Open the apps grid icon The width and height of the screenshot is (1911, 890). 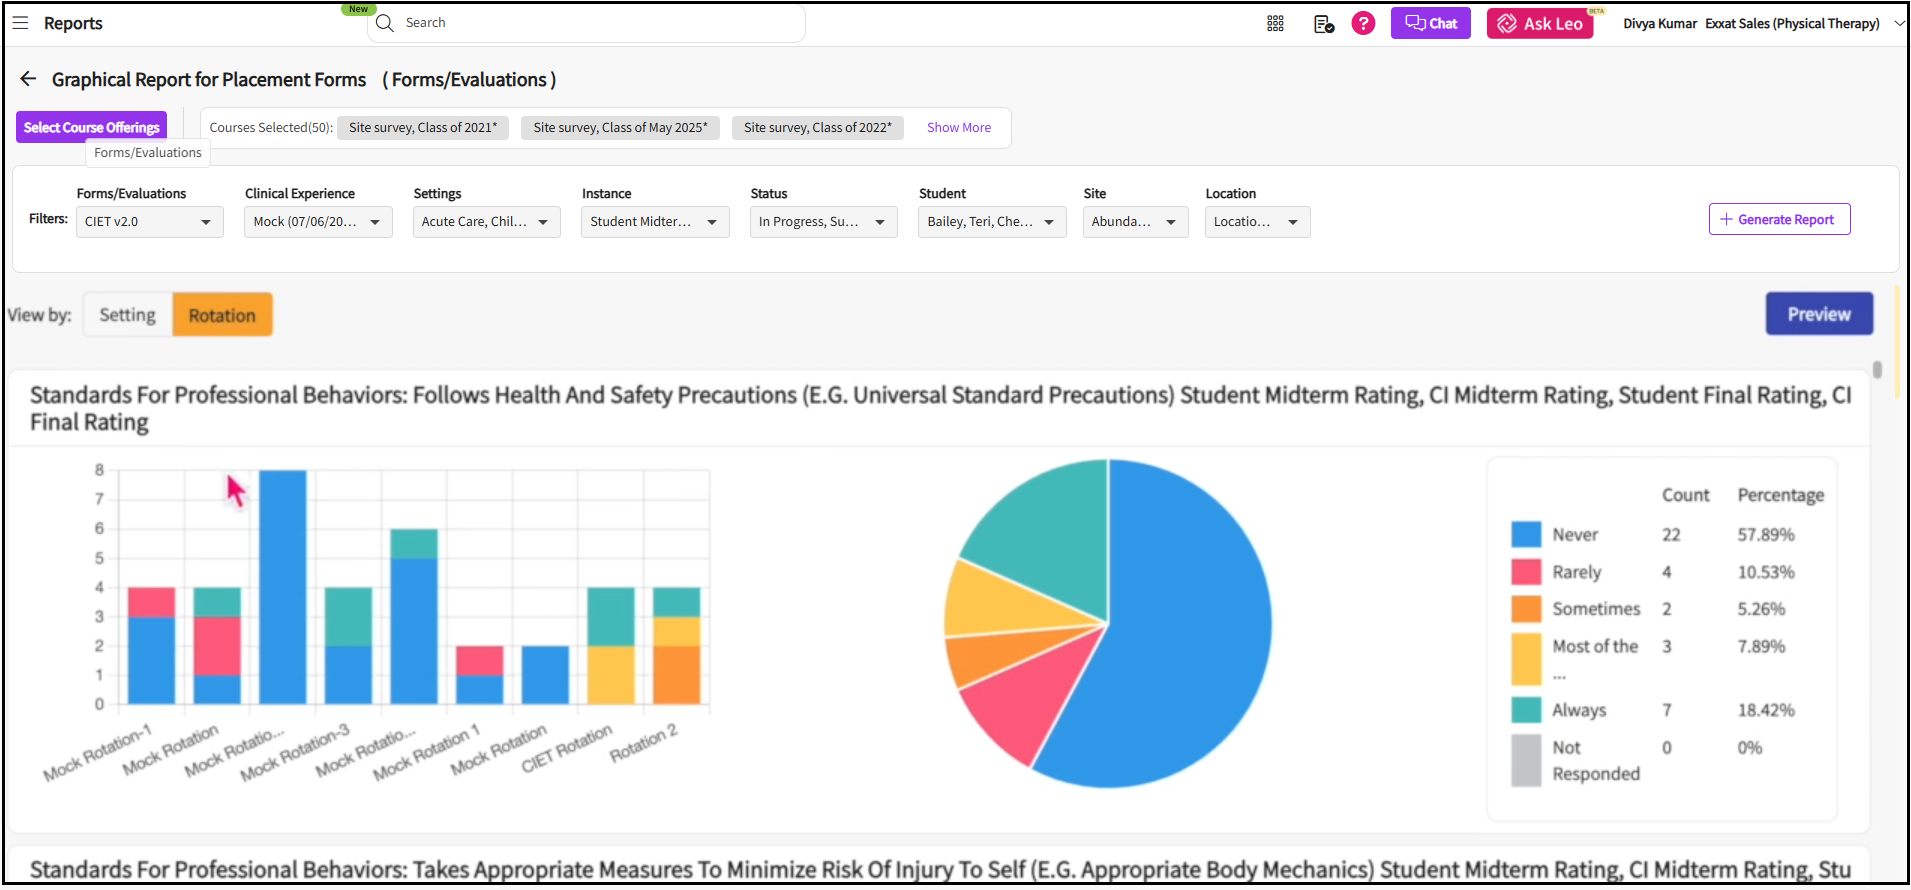(1275, 23)
